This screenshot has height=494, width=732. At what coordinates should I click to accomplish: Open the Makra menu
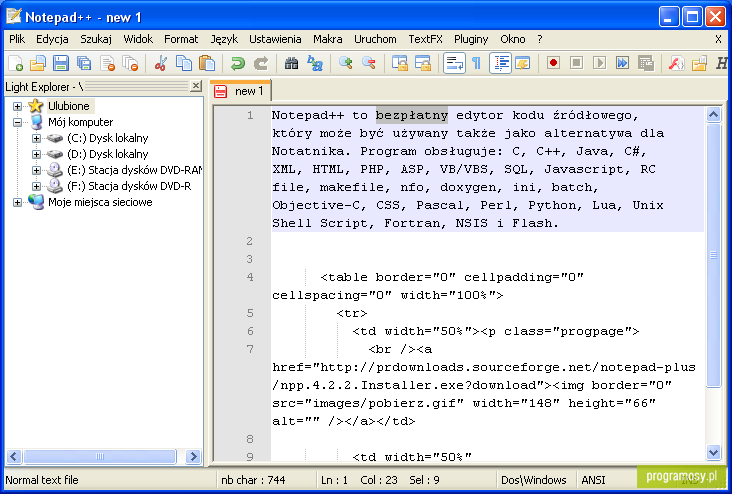[328, 39]
